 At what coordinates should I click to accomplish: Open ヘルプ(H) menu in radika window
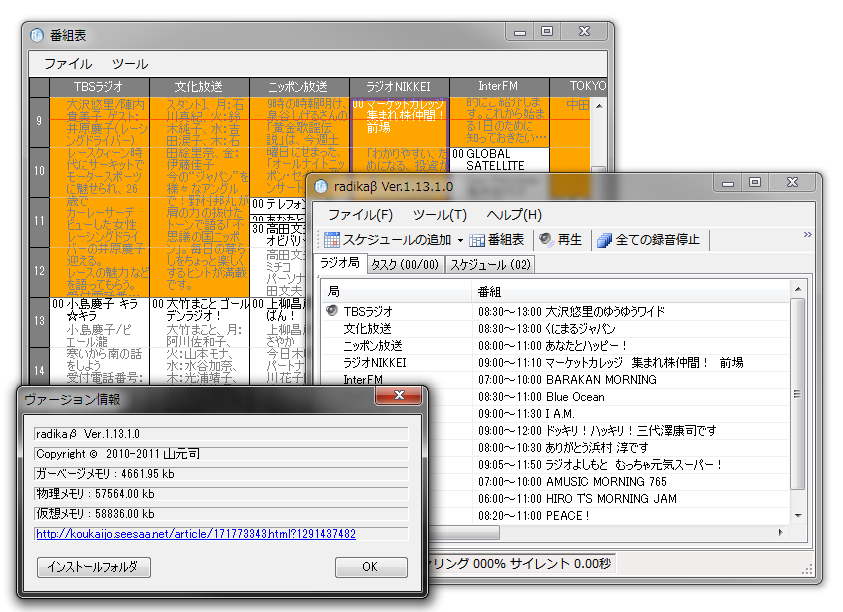click(x=514, y=215)
